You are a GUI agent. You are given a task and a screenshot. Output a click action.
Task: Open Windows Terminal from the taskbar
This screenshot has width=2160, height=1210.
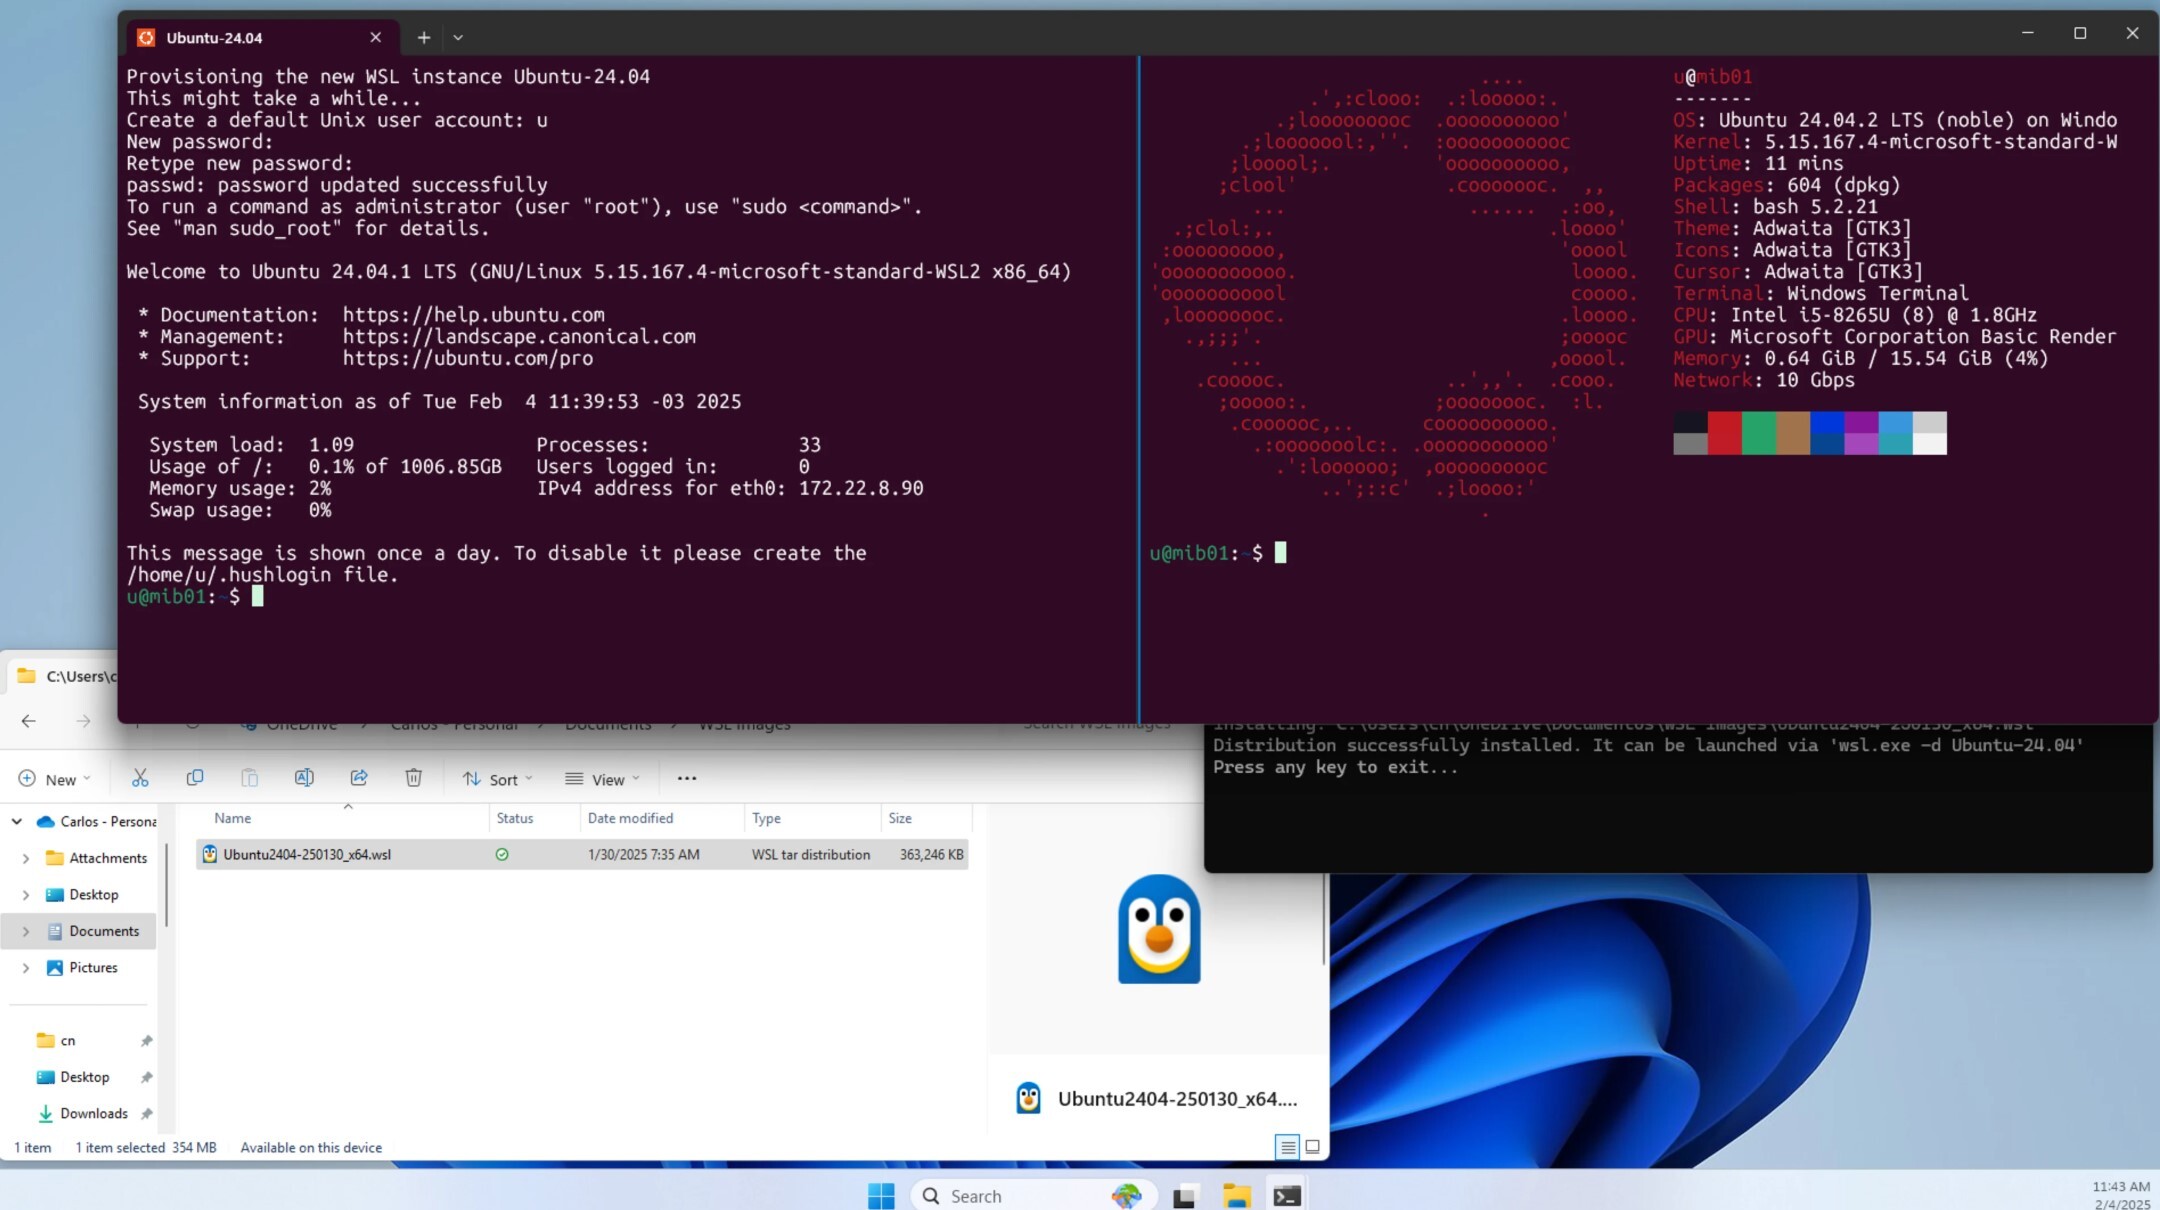pyautogui.click(x=1286, y=1194)
